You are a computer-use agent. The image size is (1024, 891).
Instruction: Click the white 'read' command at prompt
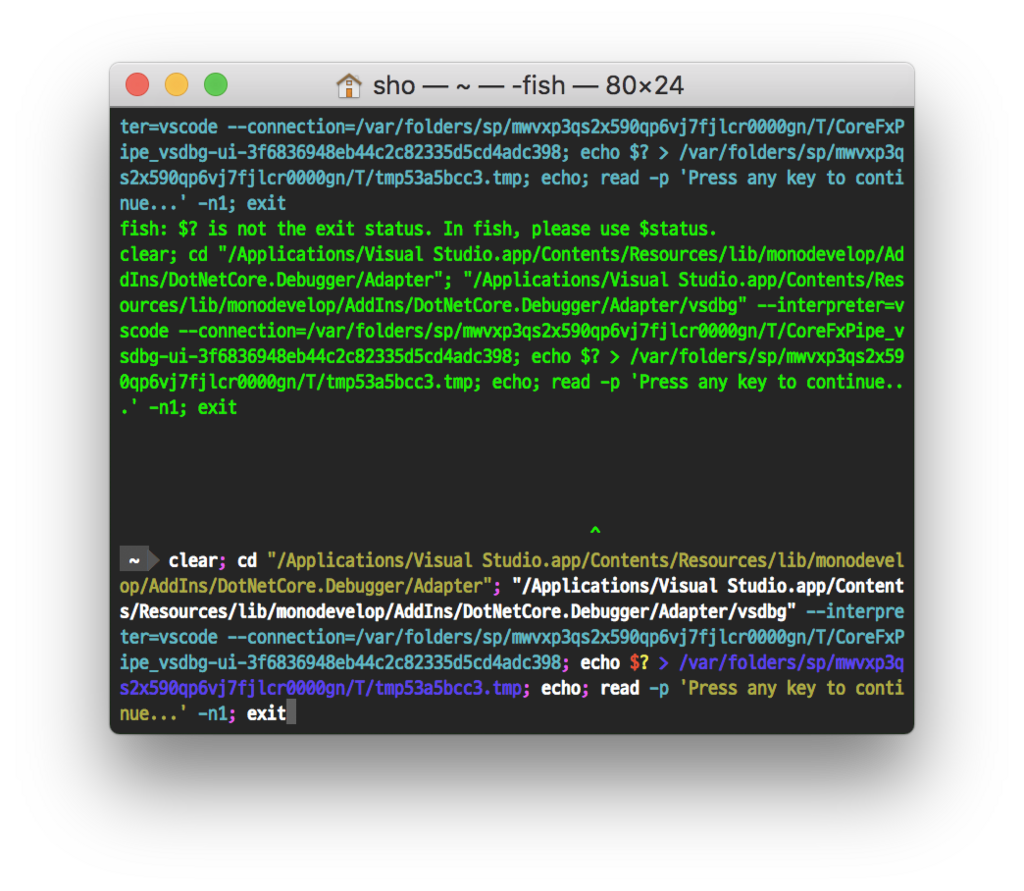pos(620,688)
